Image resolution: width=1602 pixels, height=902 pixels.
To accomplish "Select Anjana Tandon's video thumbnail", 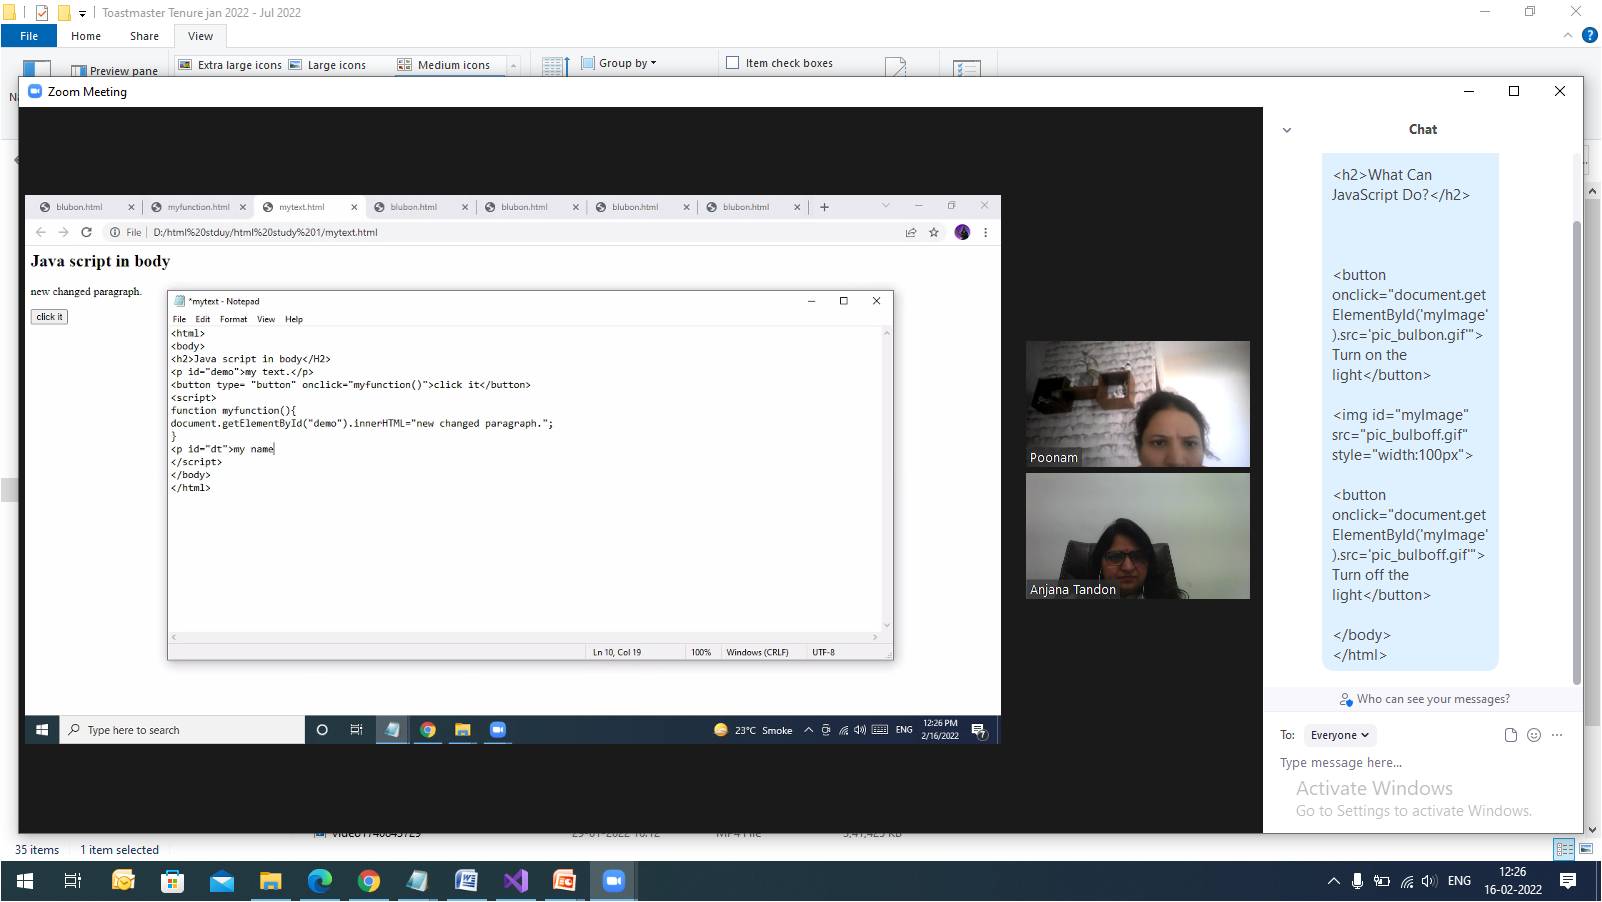I will pos(1137,536).
